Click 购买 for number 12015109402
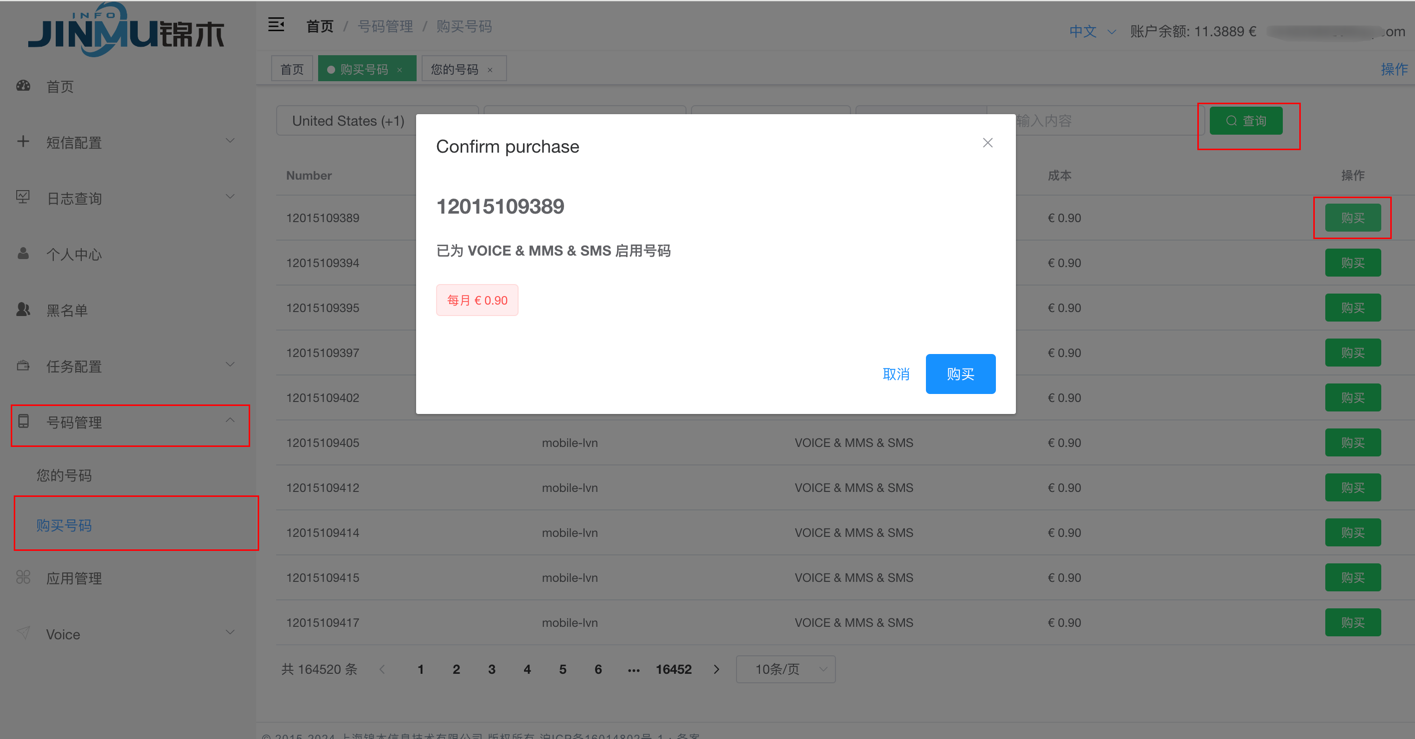1415x739 pixels. [1353, 398]
